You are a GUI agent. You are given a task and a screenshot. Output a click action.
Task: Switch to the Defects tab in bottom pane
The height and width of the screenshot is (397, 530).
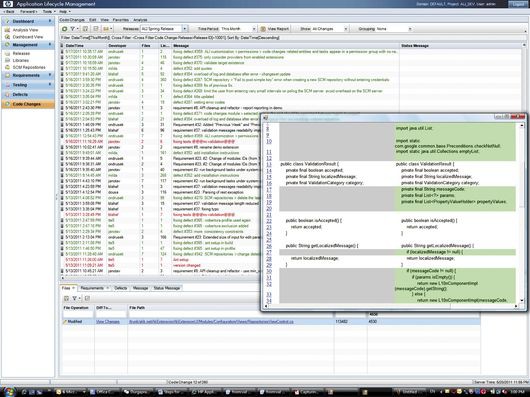pos(121,288)
